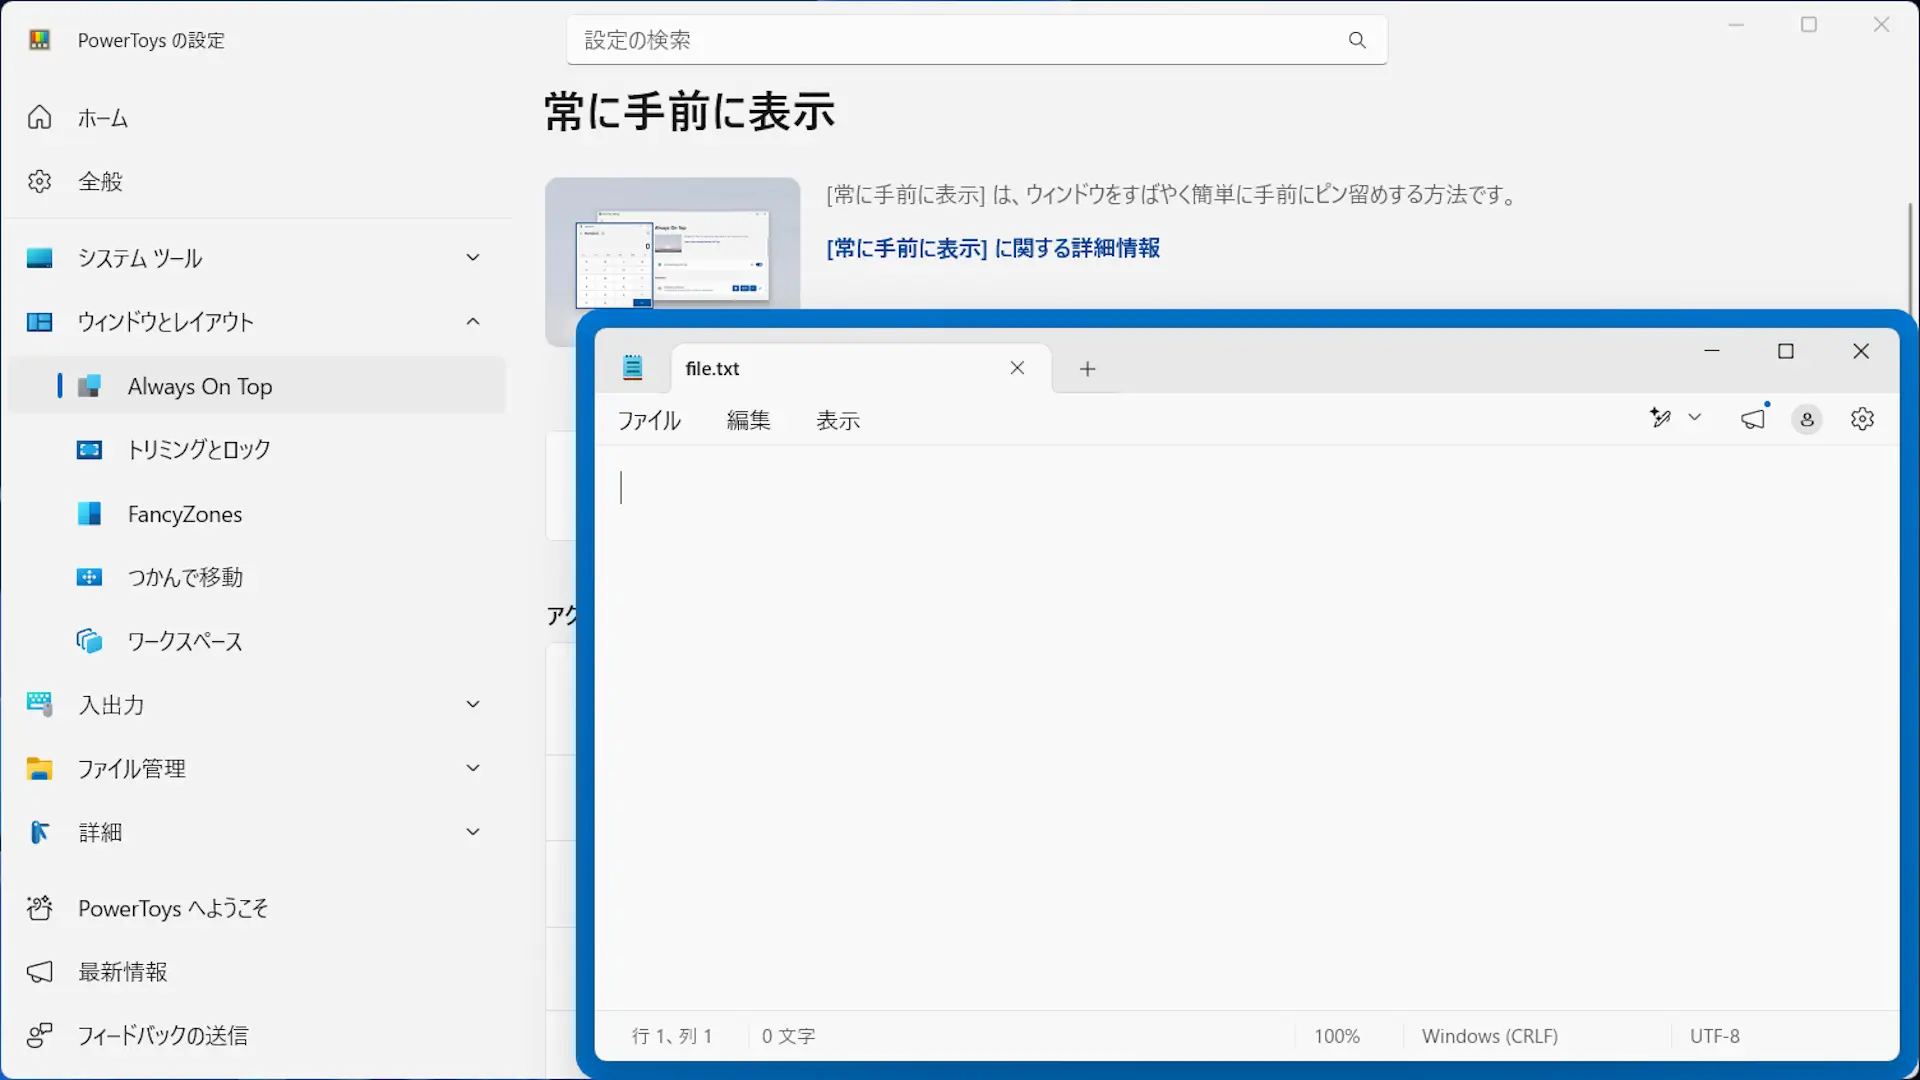The width and height of the screenshot is (1920, 1080).
Task: Click the 常に手前に表示 page heading
Action: pos(690,111)
